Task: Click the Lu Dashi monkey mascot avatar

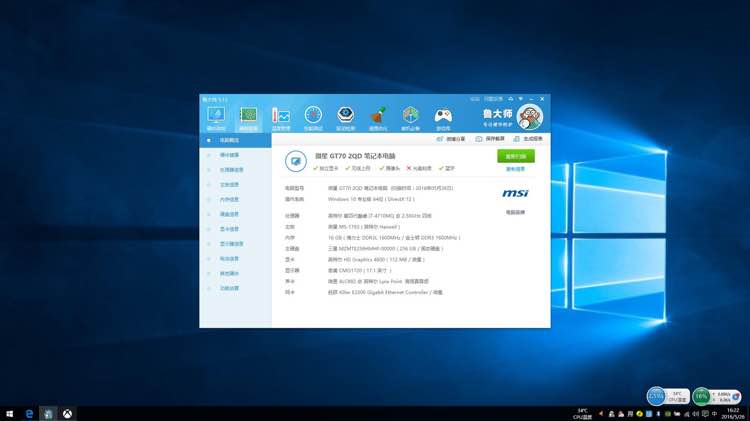Action: (530, 117)
